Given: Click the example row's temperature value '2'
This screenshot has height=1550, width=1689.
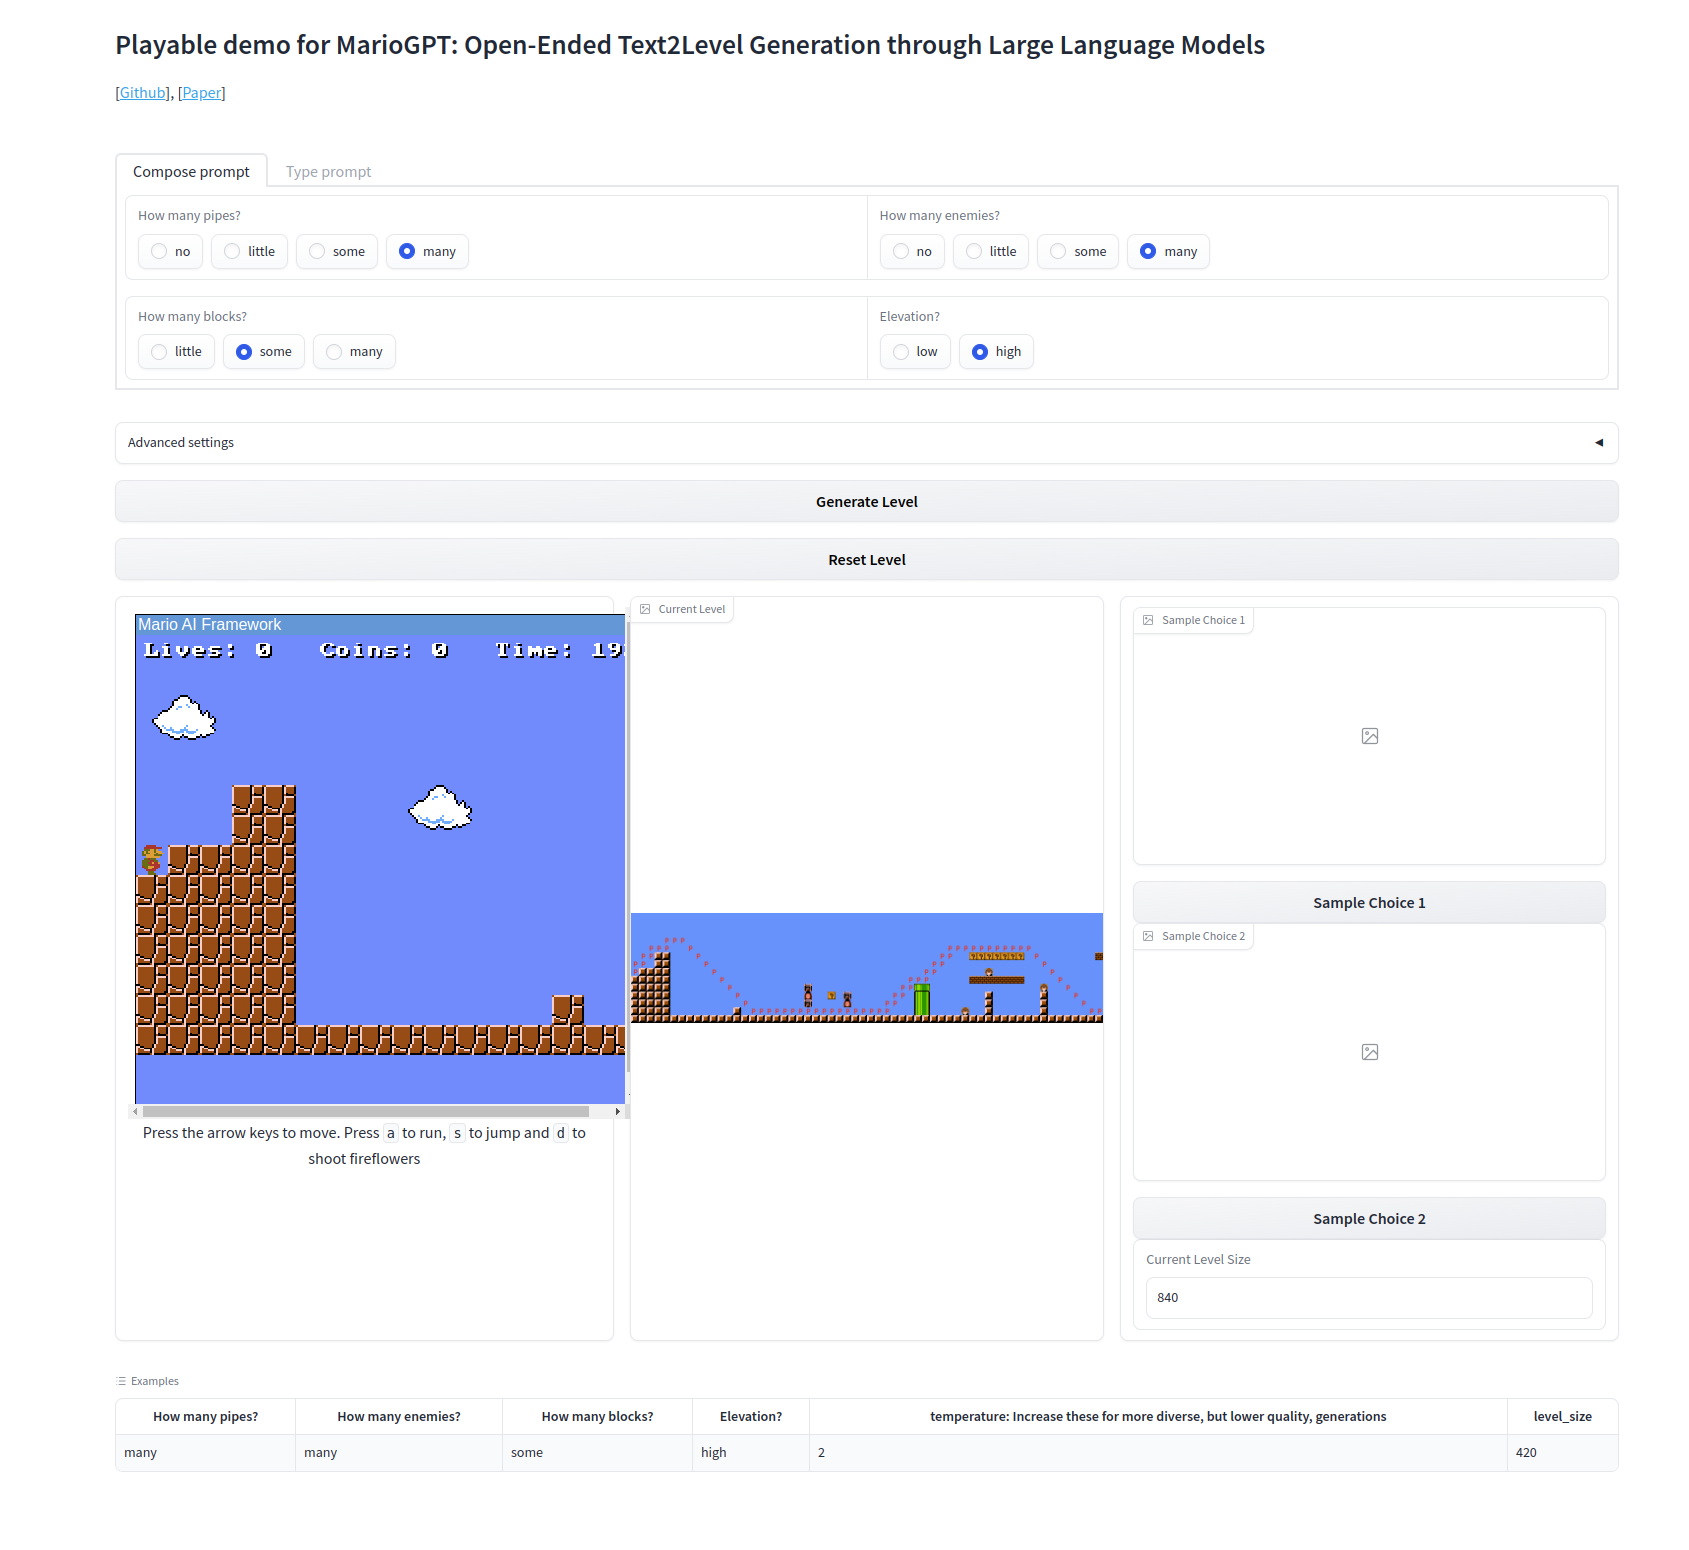Looking at the screenshot, I should click(x=1158, y=1453).
